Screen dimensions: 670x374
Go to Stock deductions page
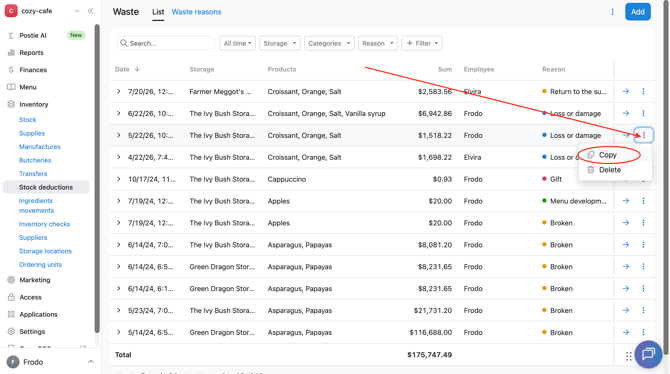46,187
